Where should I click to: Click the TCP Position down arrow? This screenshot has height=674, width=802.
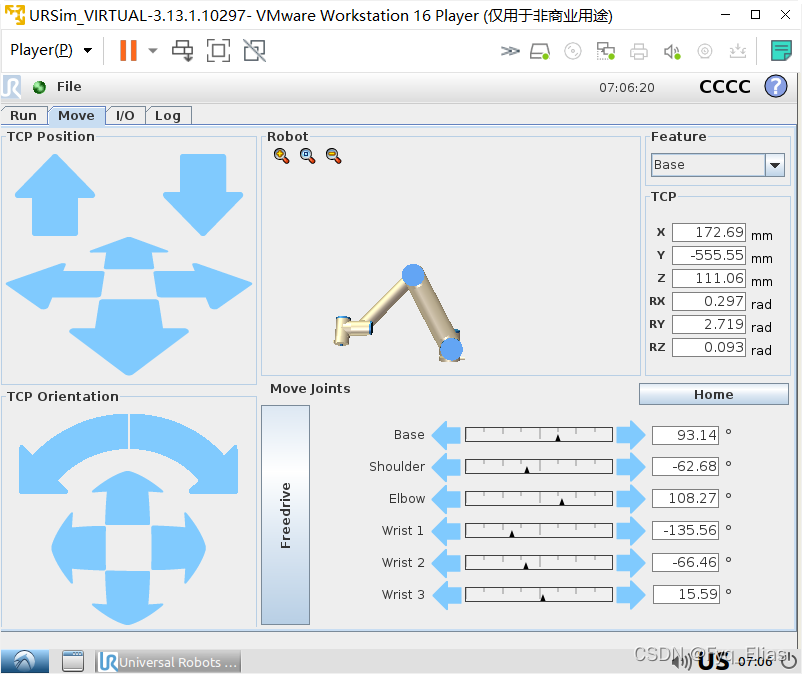click(x=203, y=195)
